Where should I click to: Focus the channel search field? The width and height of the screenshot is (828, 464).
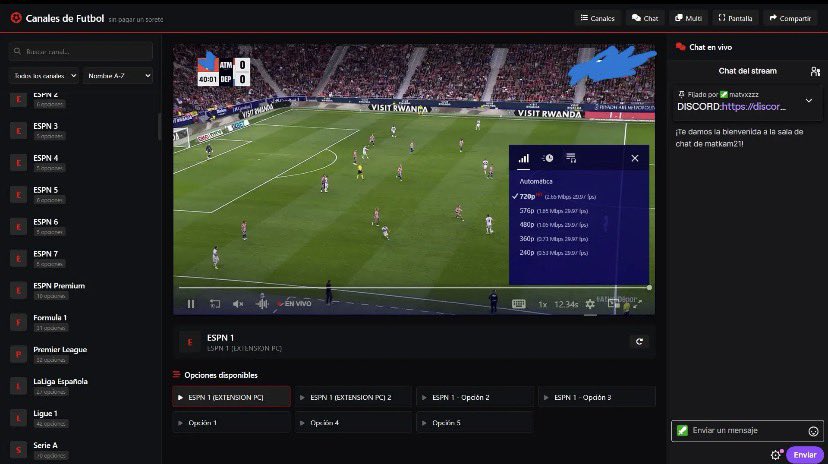(81, 51)
